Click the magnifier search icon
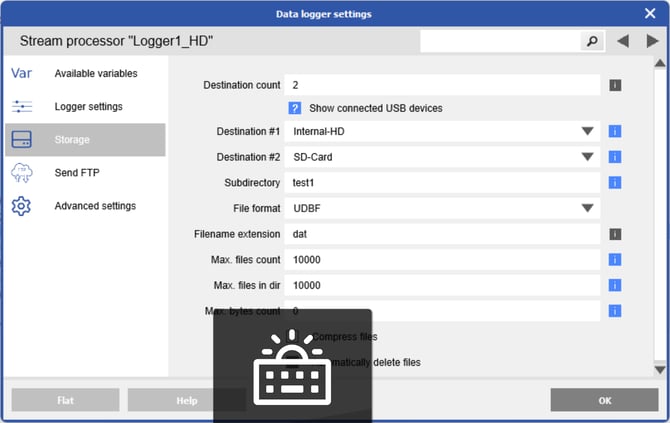Viewport: 670px width, 423px height. [592, 41]
